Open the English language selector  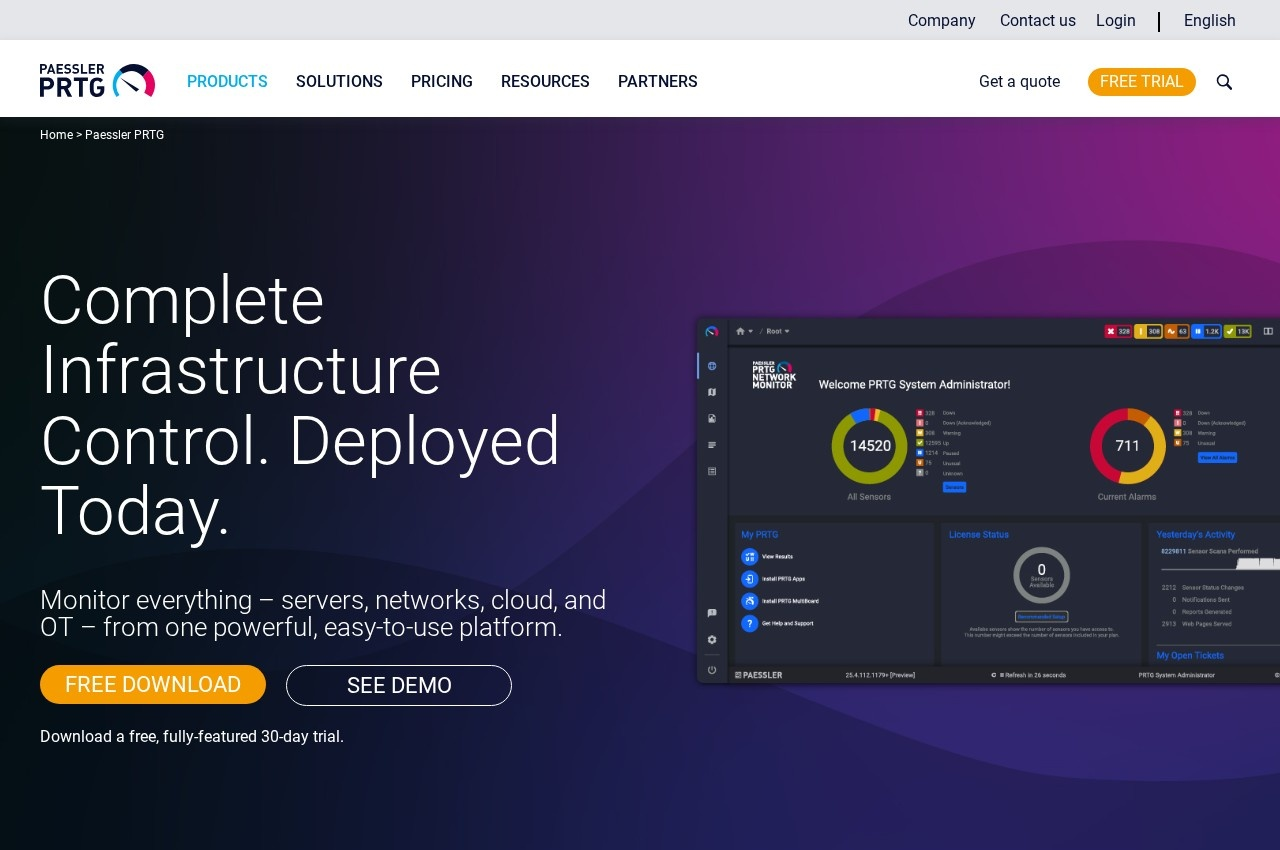coord(1210,20)
